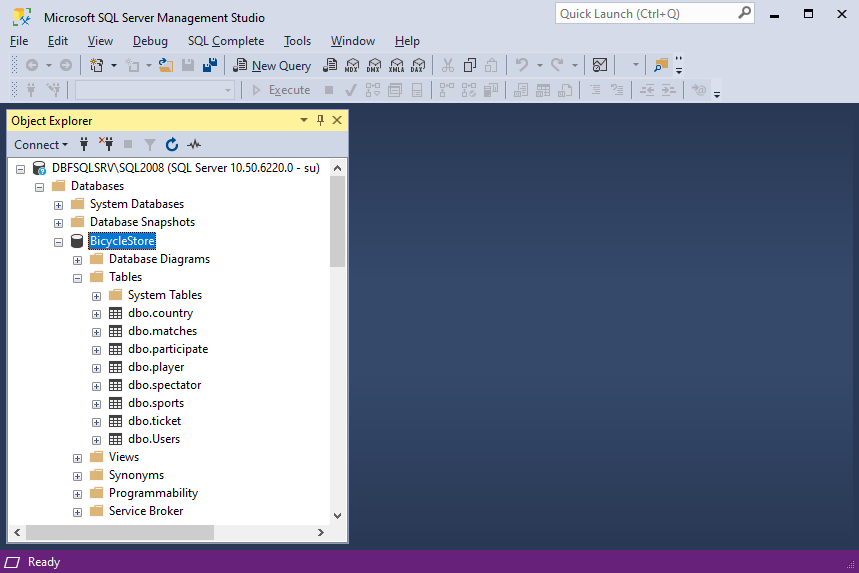Open the XMLA query editor icon

[396, 66]
